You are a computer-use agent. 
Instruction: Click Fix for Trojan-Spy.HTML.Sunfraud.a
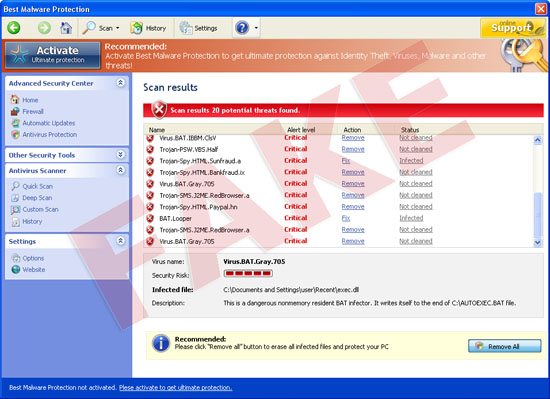click(x=346, y=161)
